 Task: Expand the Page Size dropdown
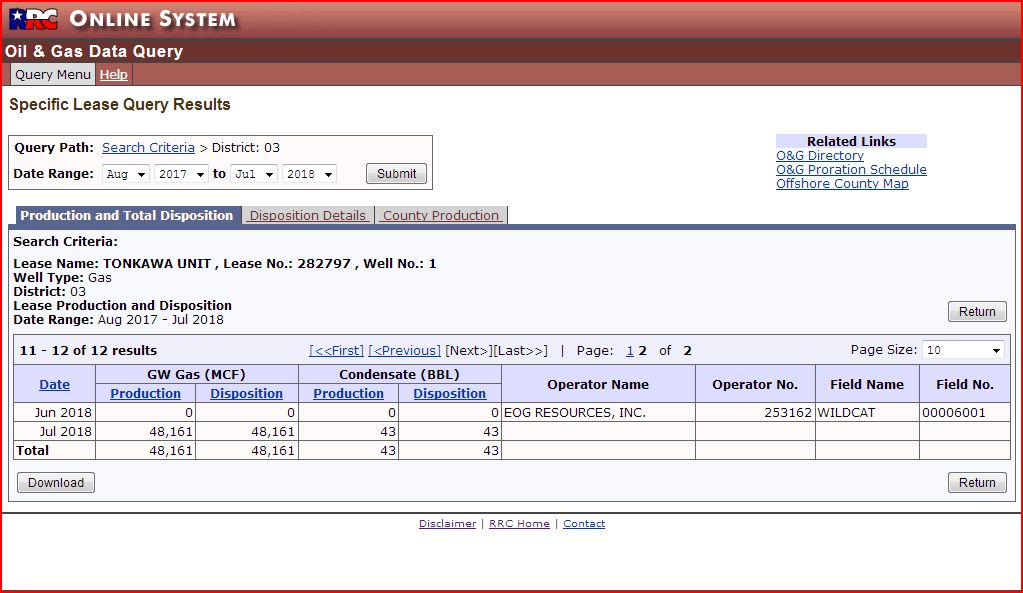coord(962,350)
